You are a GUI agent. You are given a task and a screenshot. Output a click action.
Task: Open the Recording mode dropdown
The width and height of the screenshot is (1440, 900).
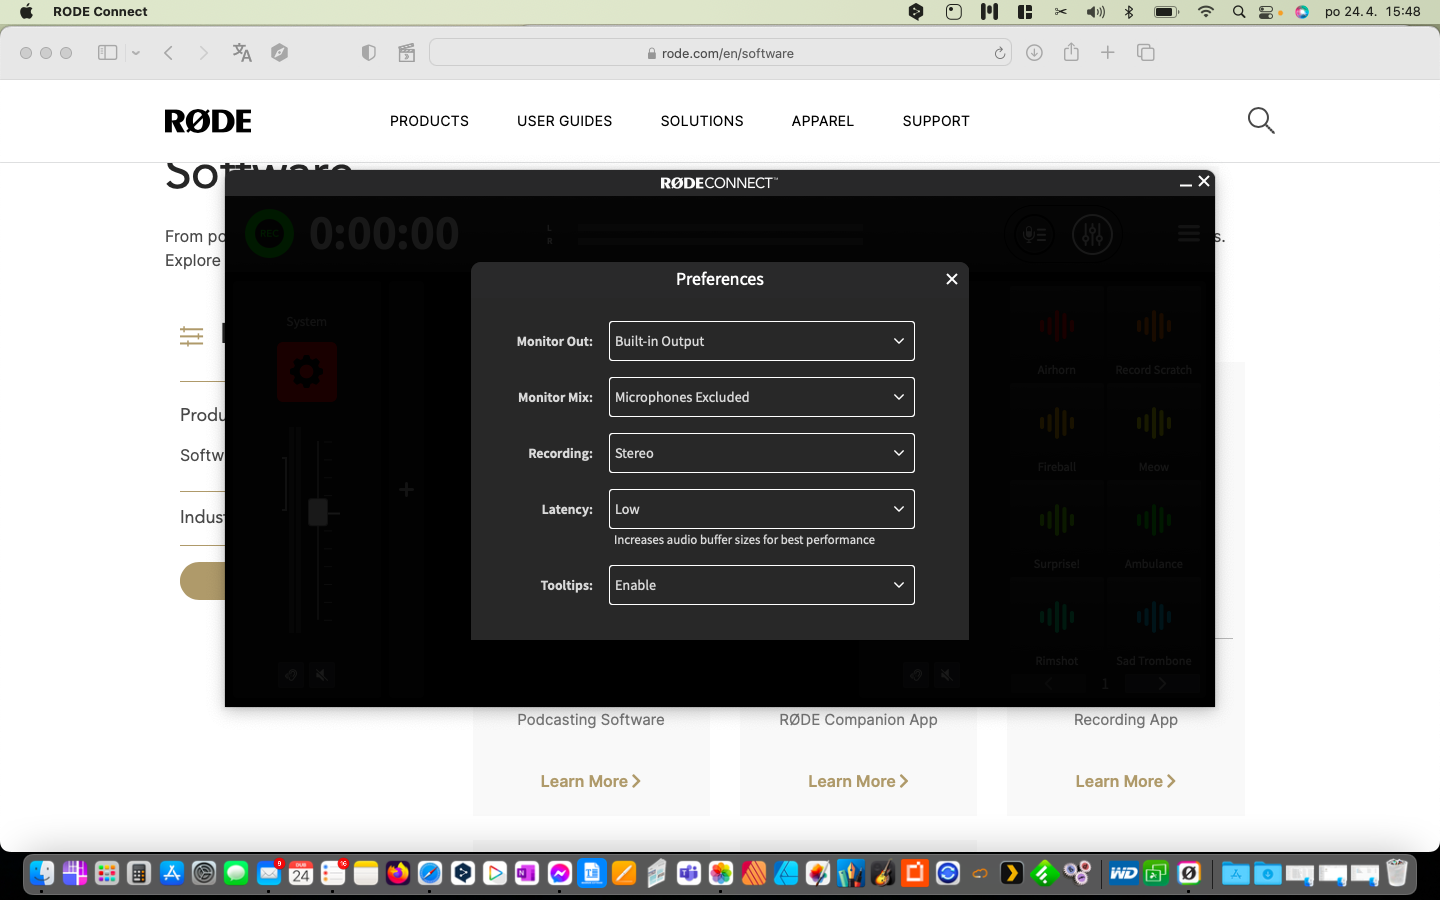(x=761, y=453)
